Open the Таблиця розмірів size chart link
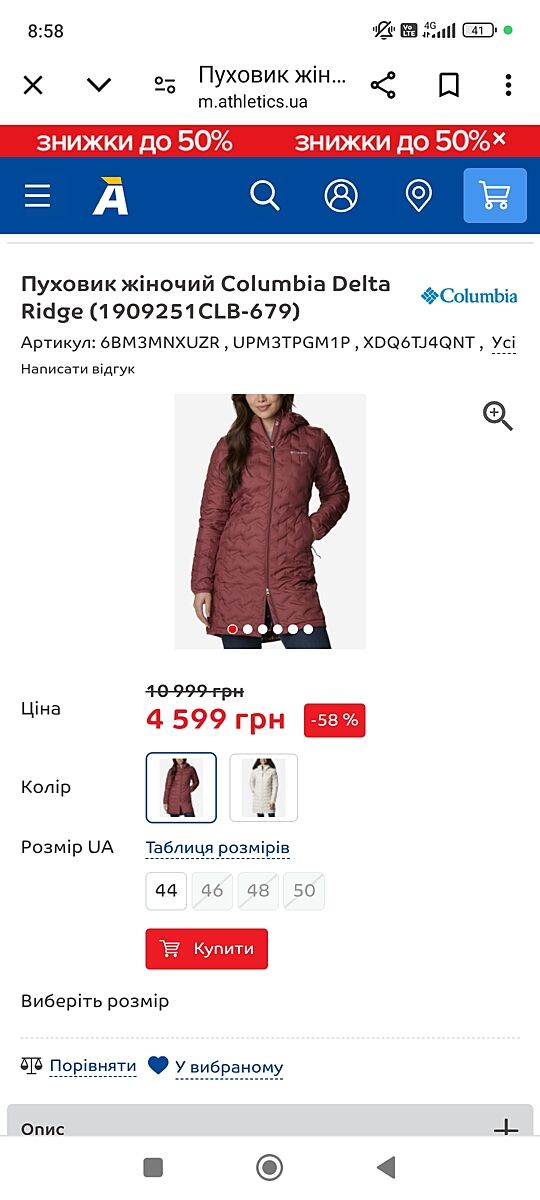This screenshot has height=1200, width=540. click(x=218, y=848)
